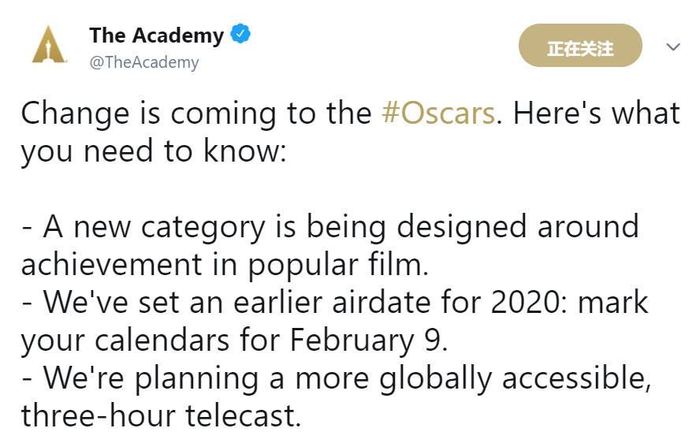Open The Academy display name profile link

click(156, 35)
